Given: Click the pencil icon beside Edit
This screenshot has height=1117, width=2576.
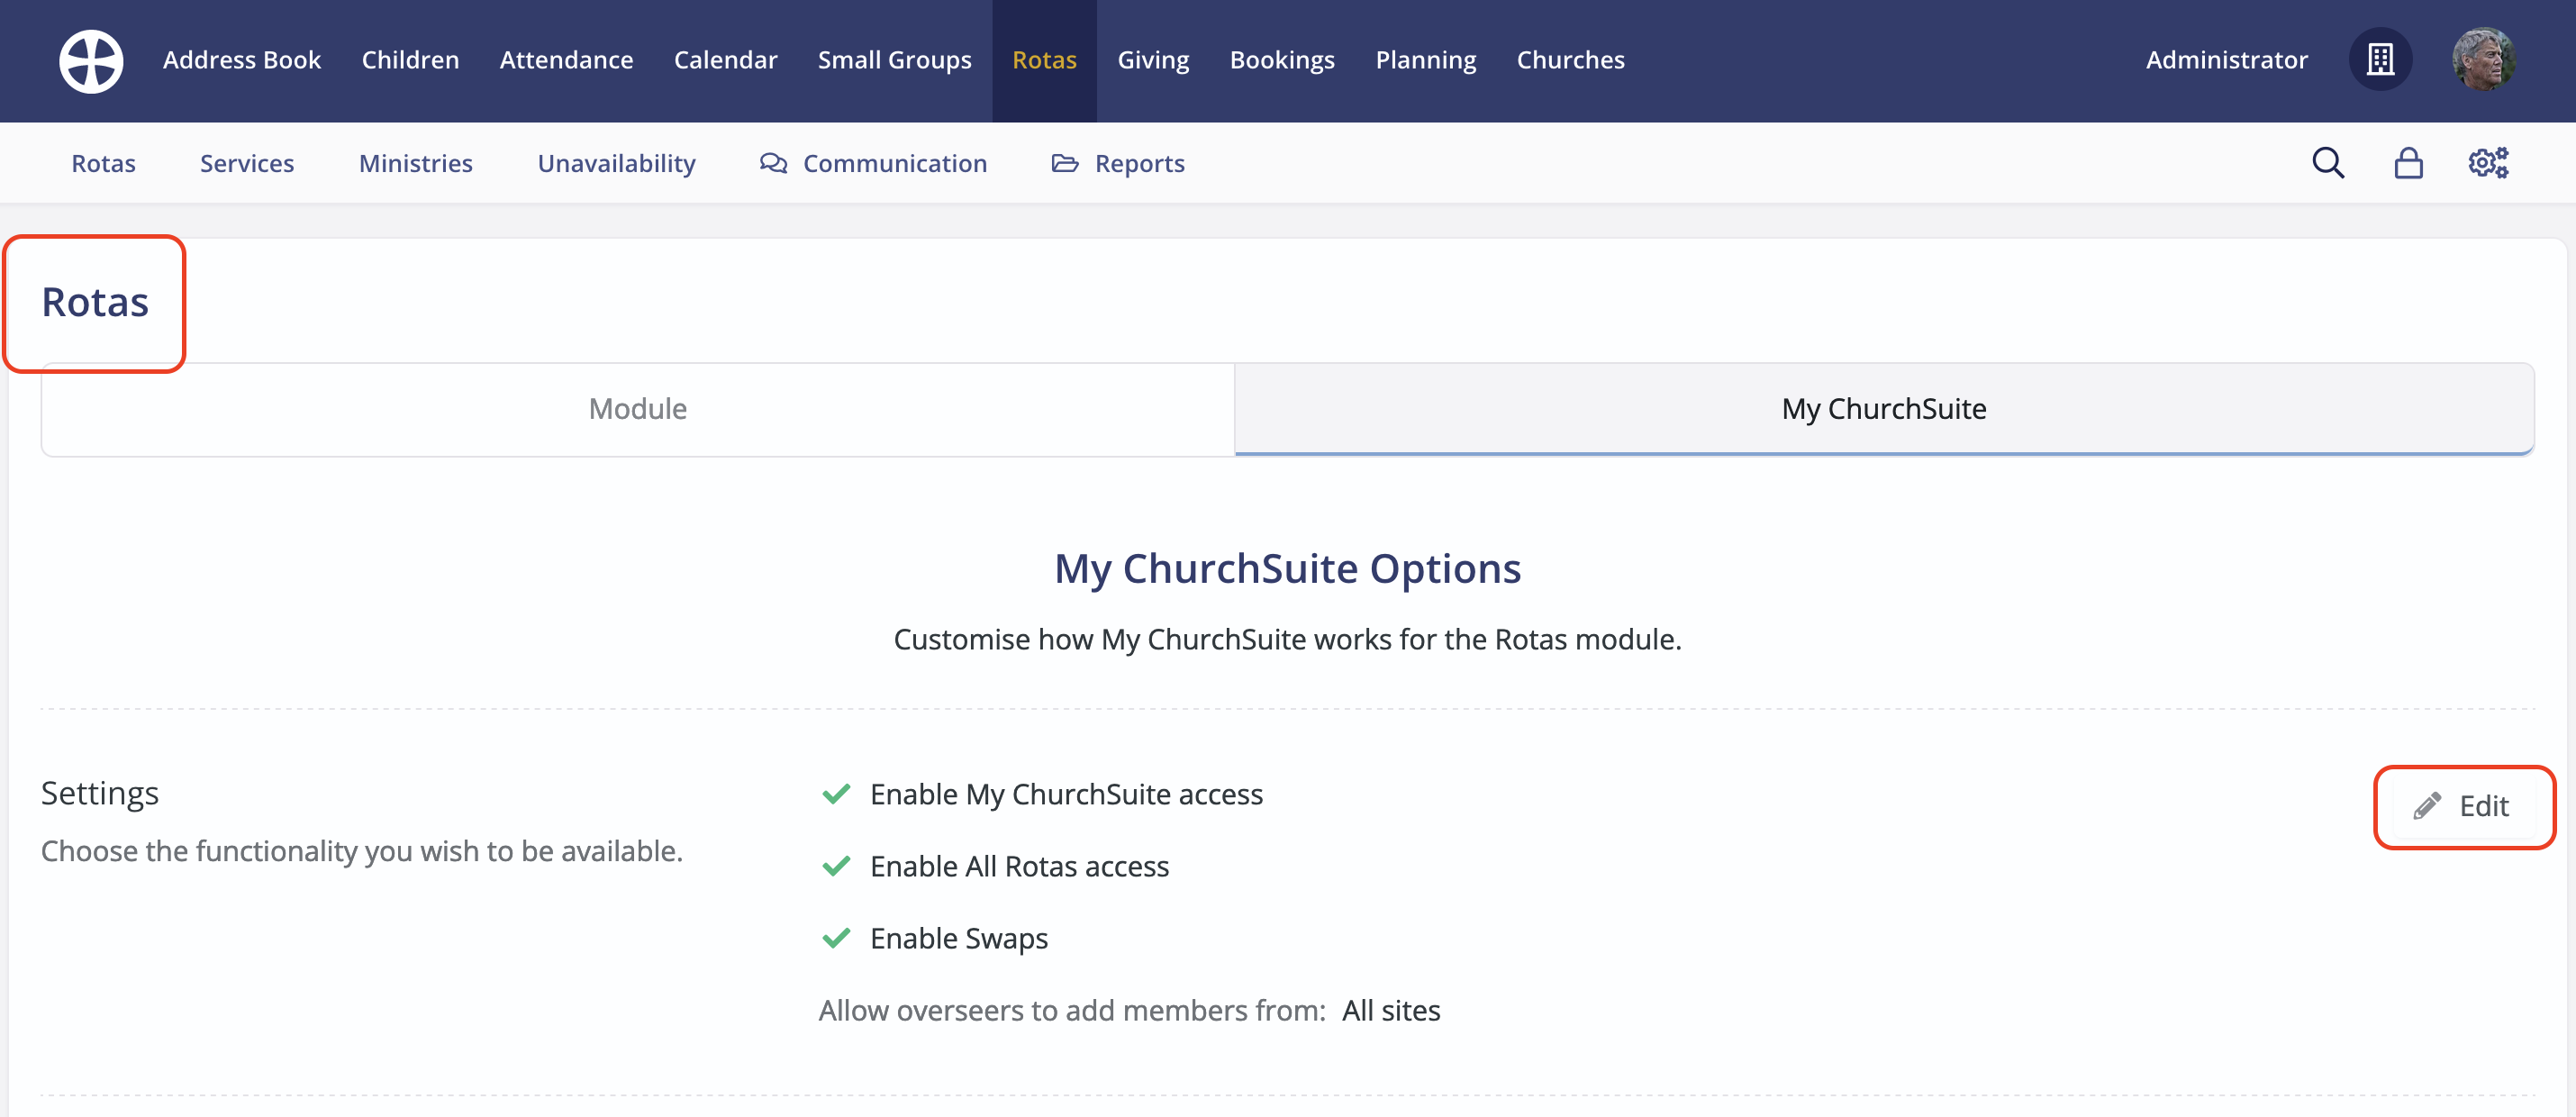Looking at the screenshot, I should [x=2427, y=806].
